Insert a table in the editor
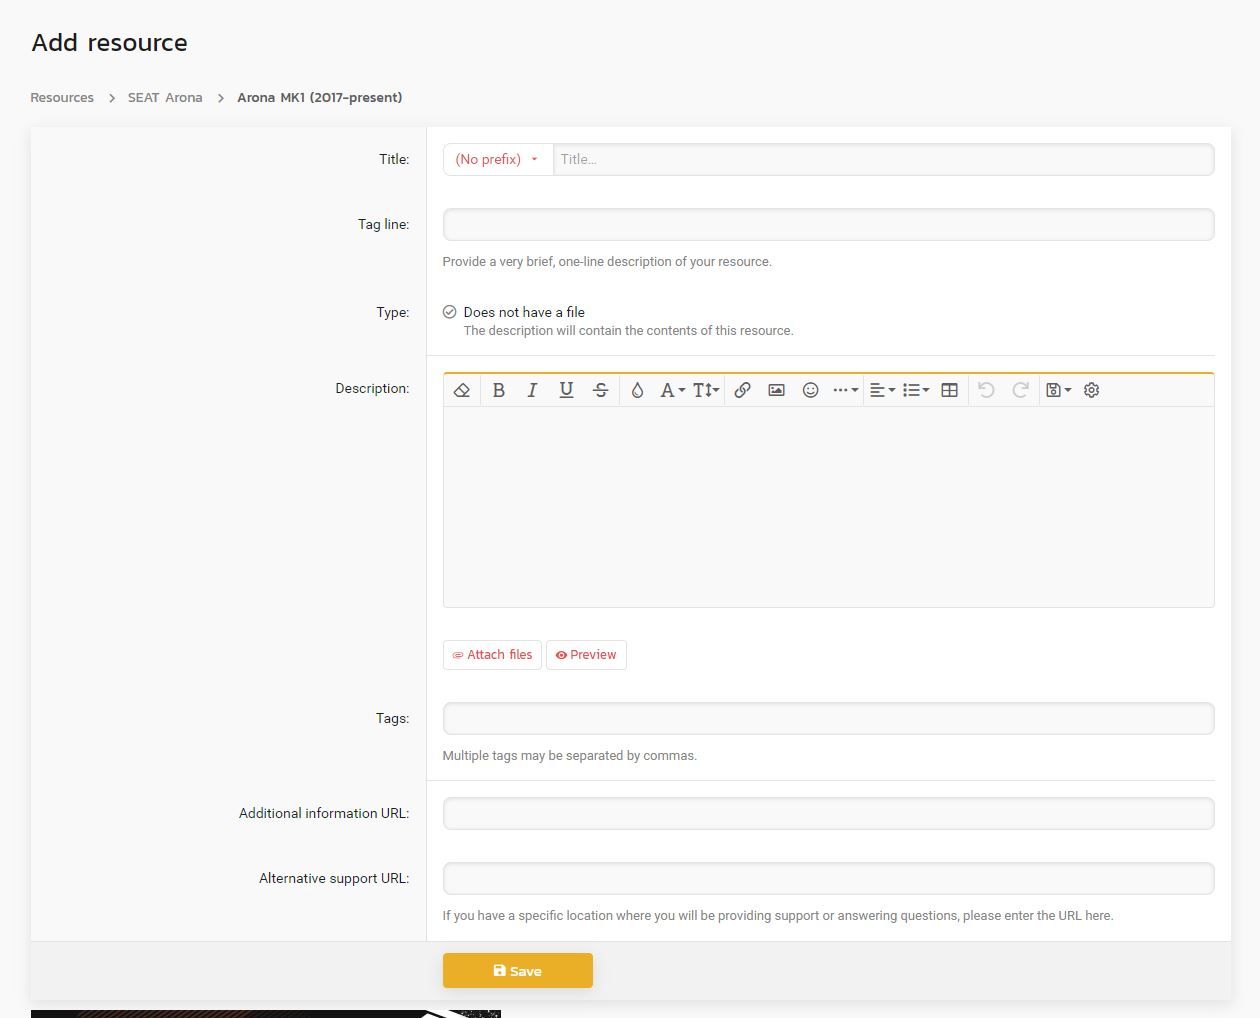 pyautogui.click(x=949, y=390)
